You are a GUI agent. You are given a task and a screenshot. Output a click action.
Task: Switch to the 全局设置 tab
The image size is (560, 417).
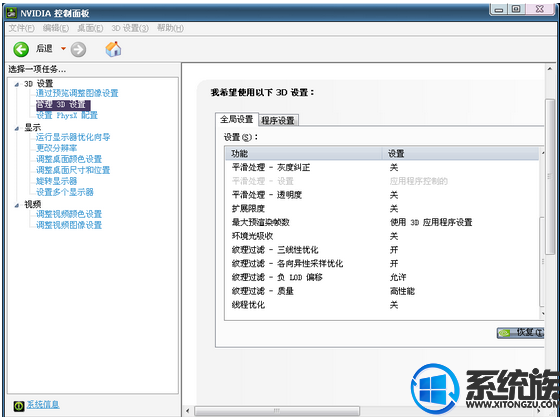[236, 119]
